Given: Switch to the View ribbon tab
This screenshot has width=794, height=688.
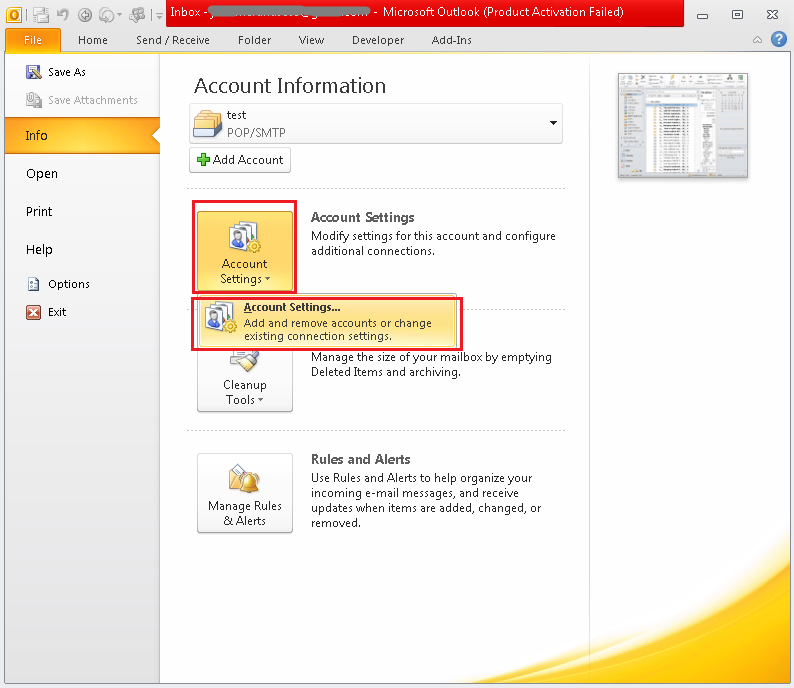Looking at the screenshot, I should tap(311, 40).
